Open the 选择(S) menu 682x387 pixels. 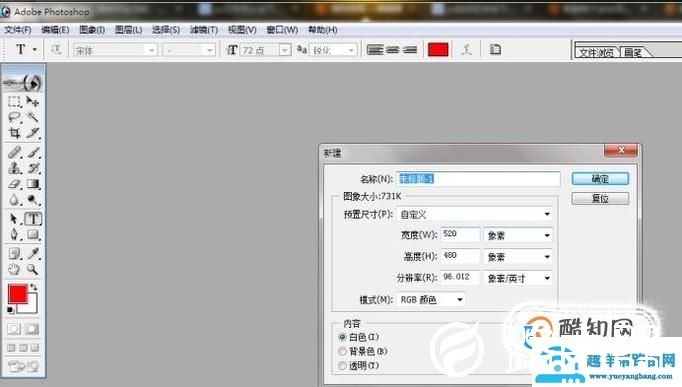pos(166,30)
